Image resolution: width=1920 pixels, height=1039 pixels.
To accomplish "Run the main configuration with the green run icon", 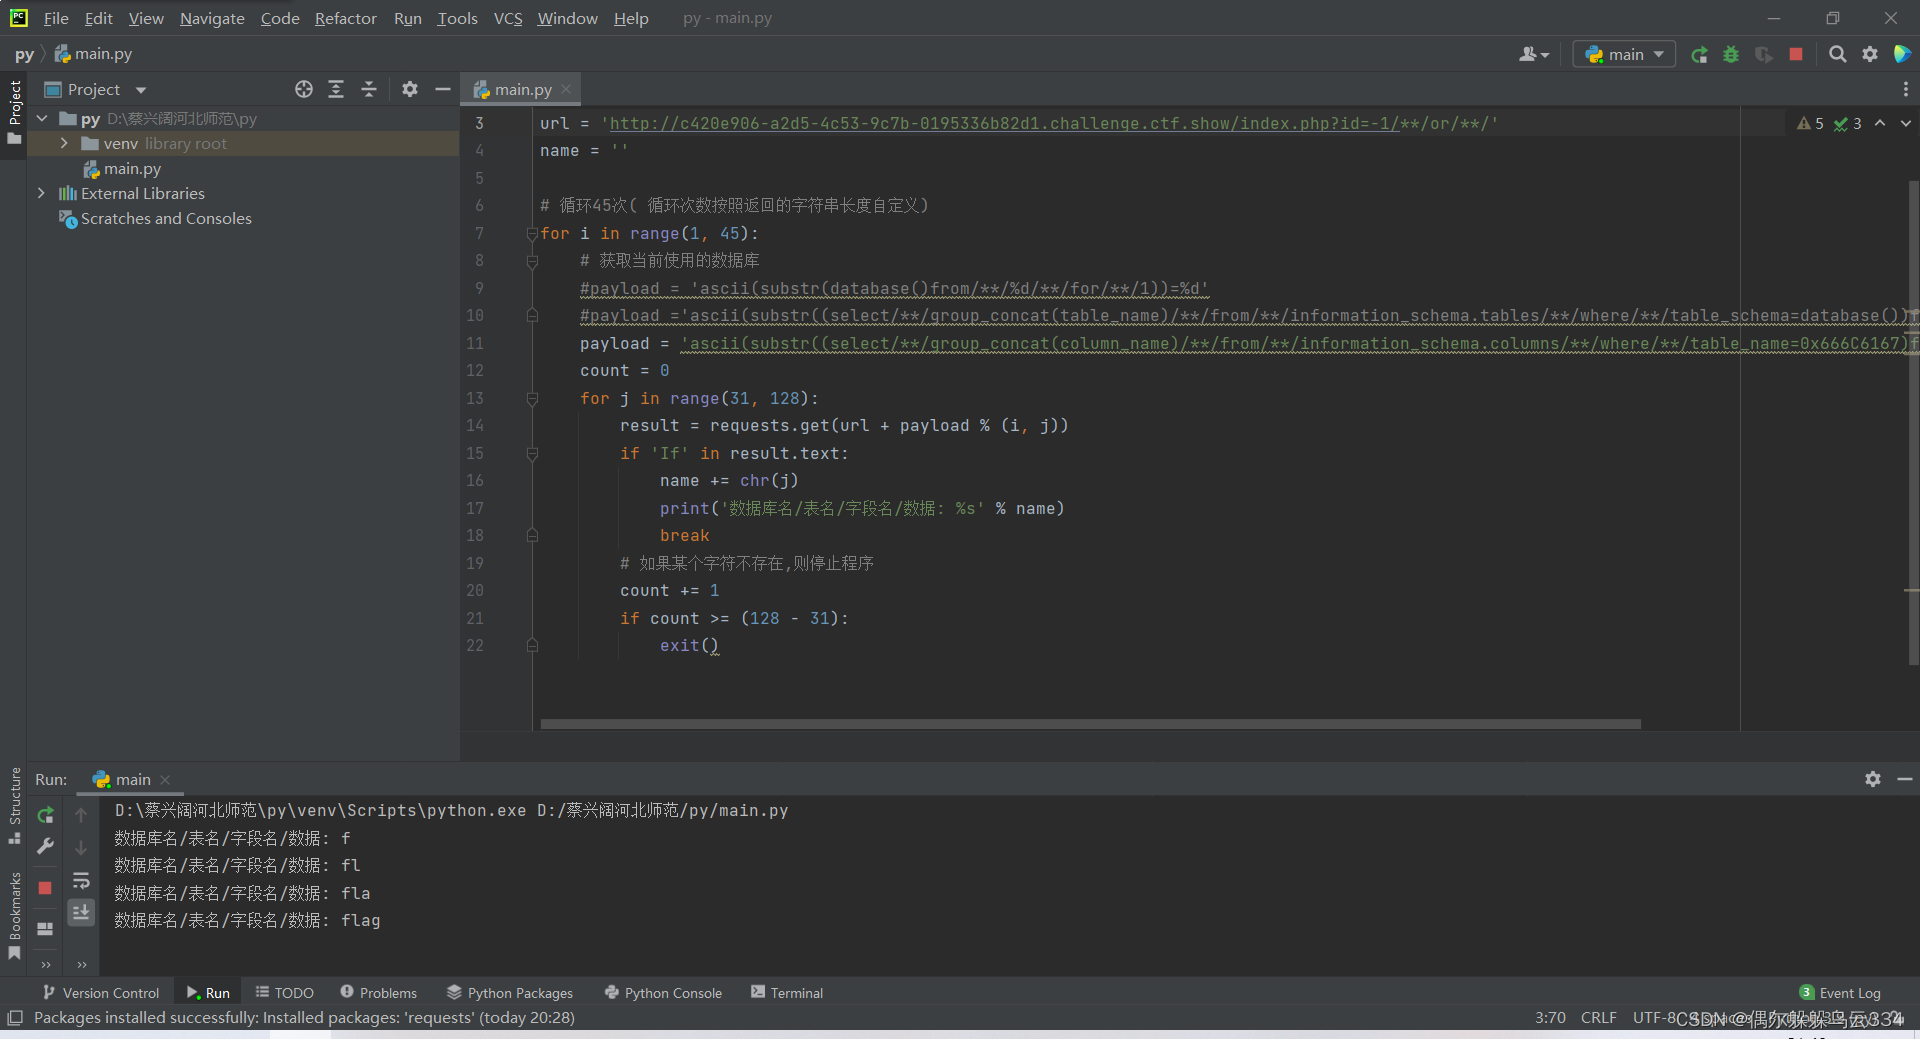I will tap(1699, 54).
